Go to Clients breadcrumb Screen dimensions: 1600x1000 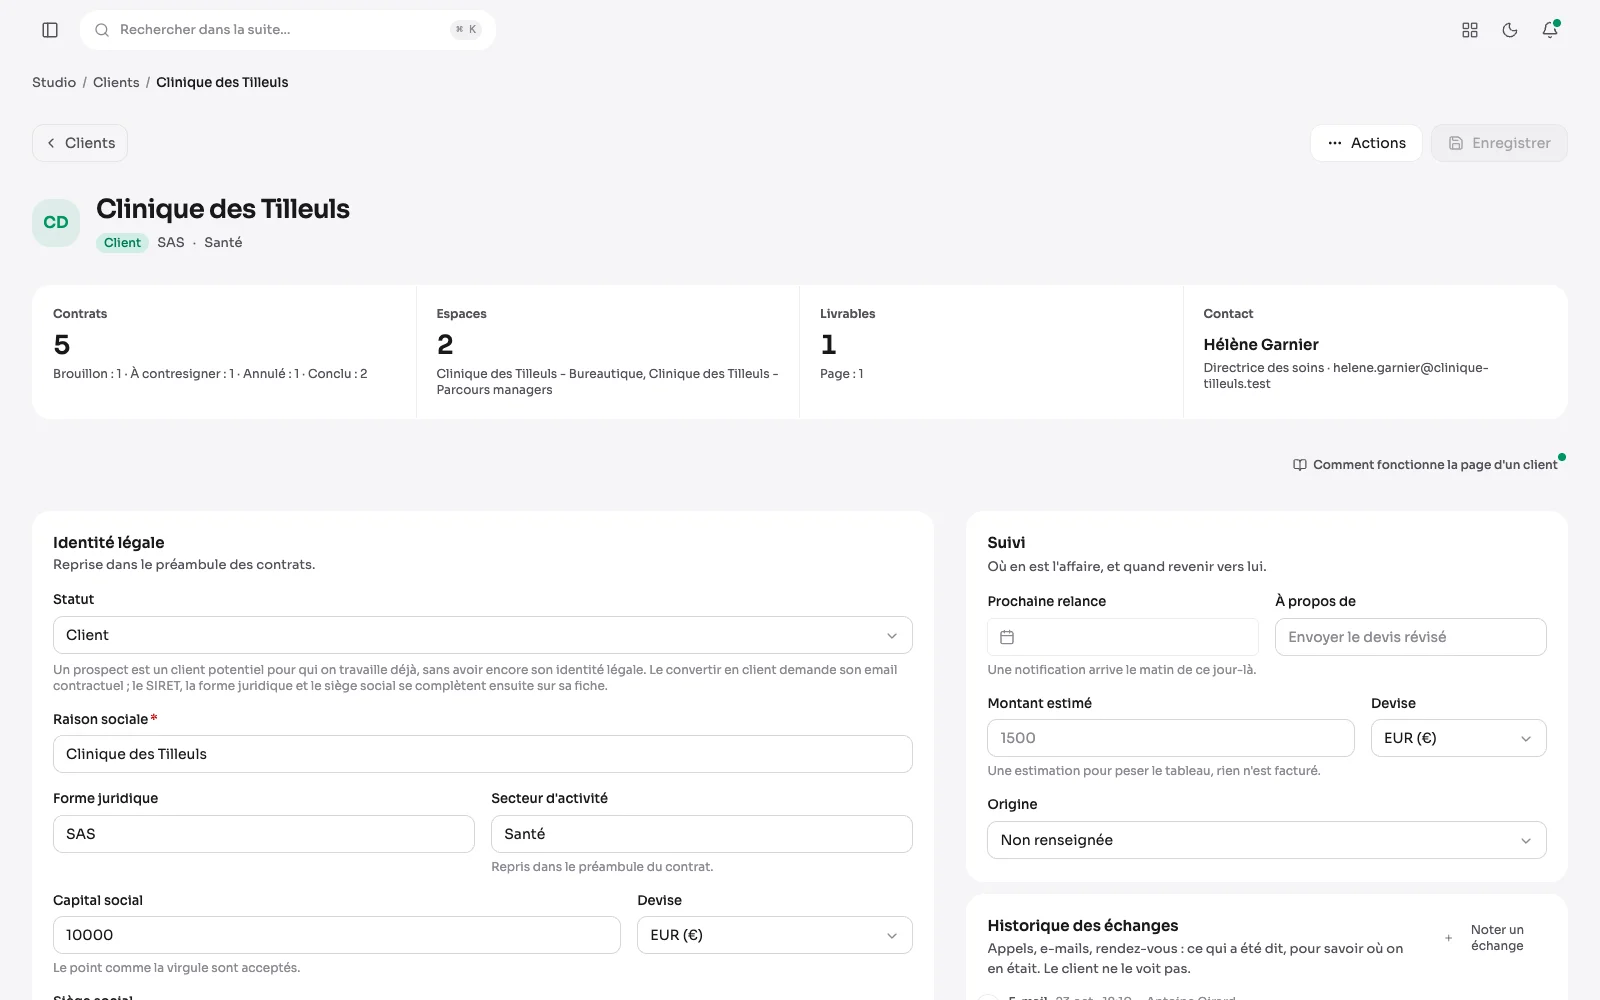[116, 82]
